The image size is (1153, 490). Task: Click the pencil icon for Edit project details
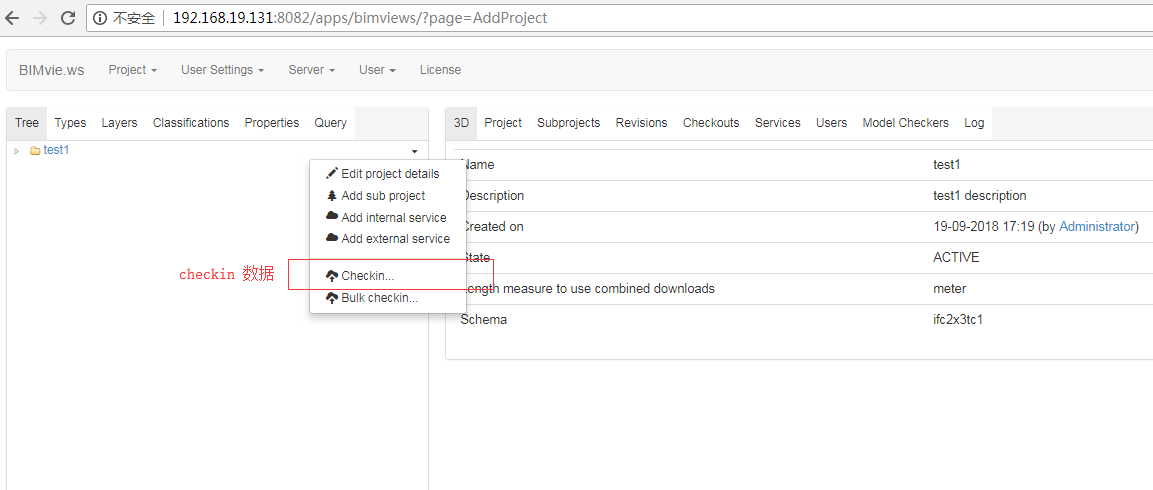coord(332,174)
